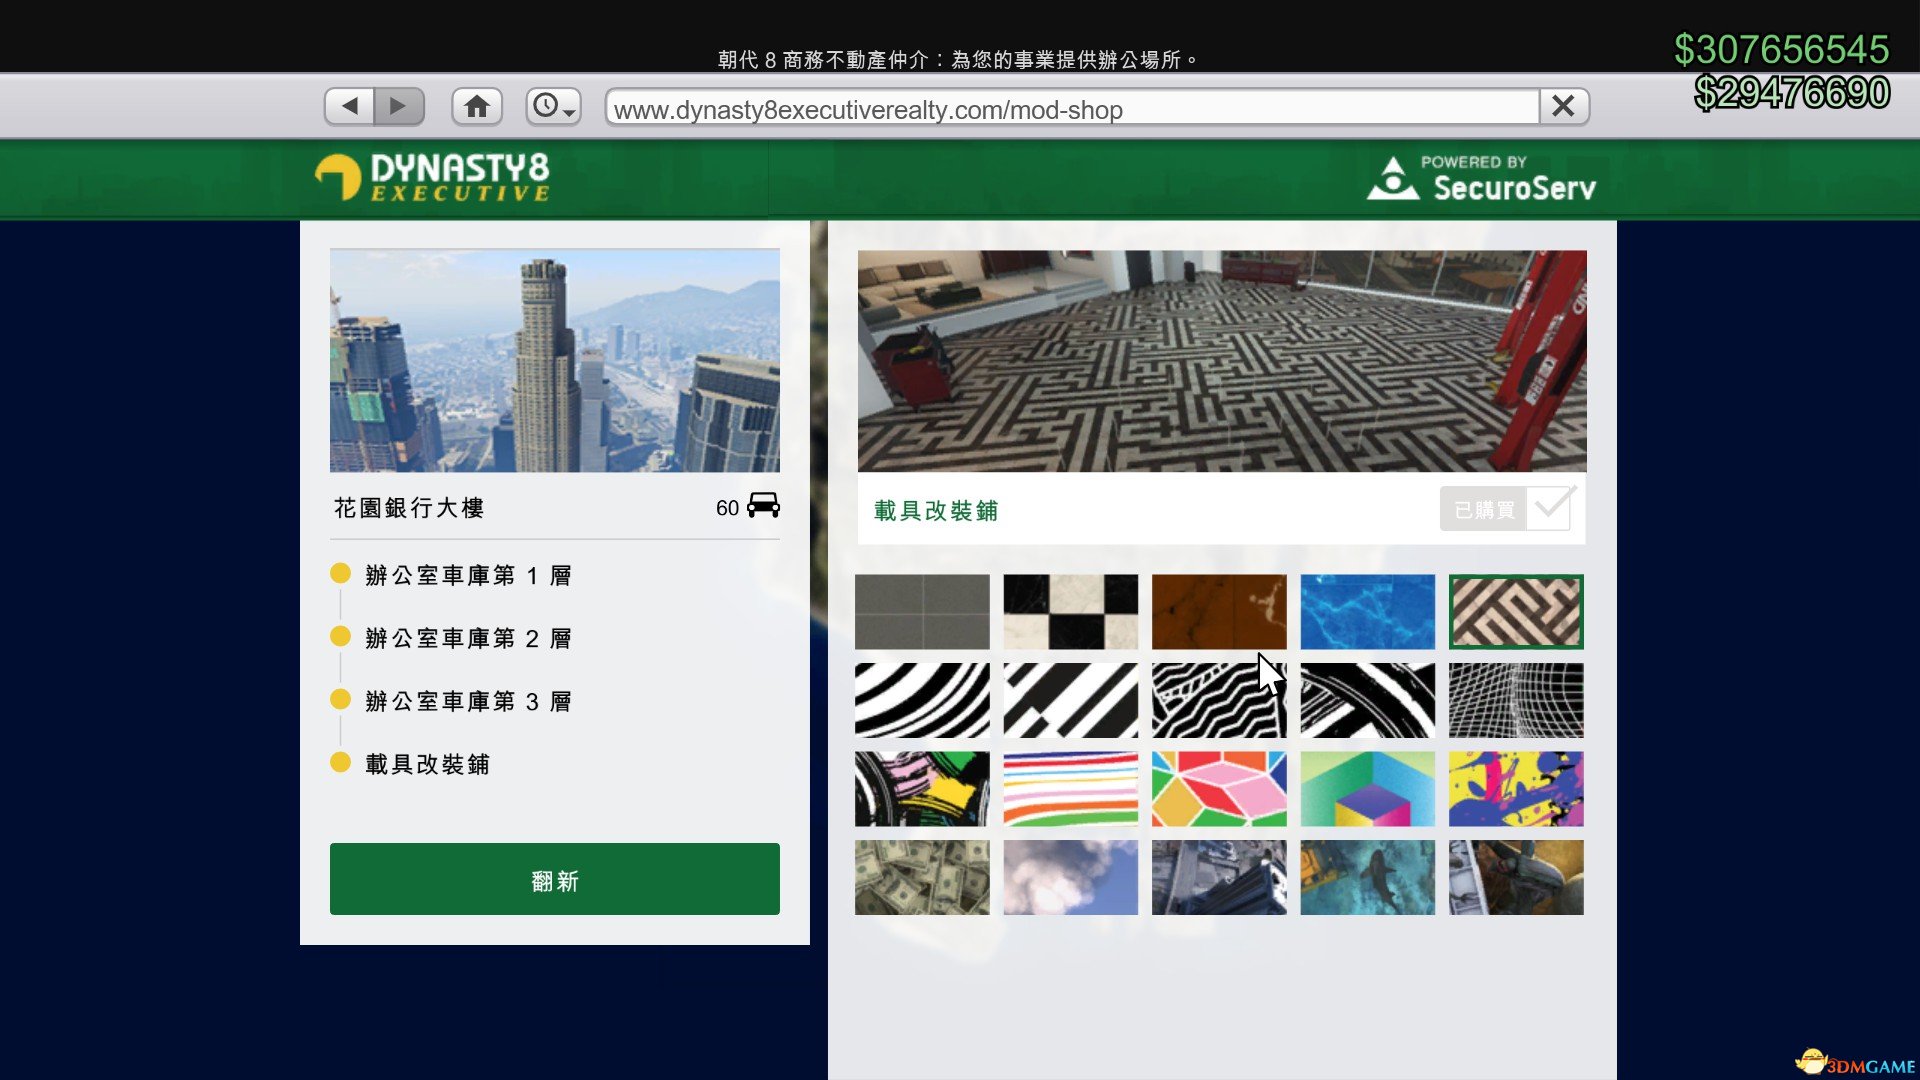Choose the bold black swirl floor swatch
This screenshot has width=1920, height=1080.
tap(1368, 700)
